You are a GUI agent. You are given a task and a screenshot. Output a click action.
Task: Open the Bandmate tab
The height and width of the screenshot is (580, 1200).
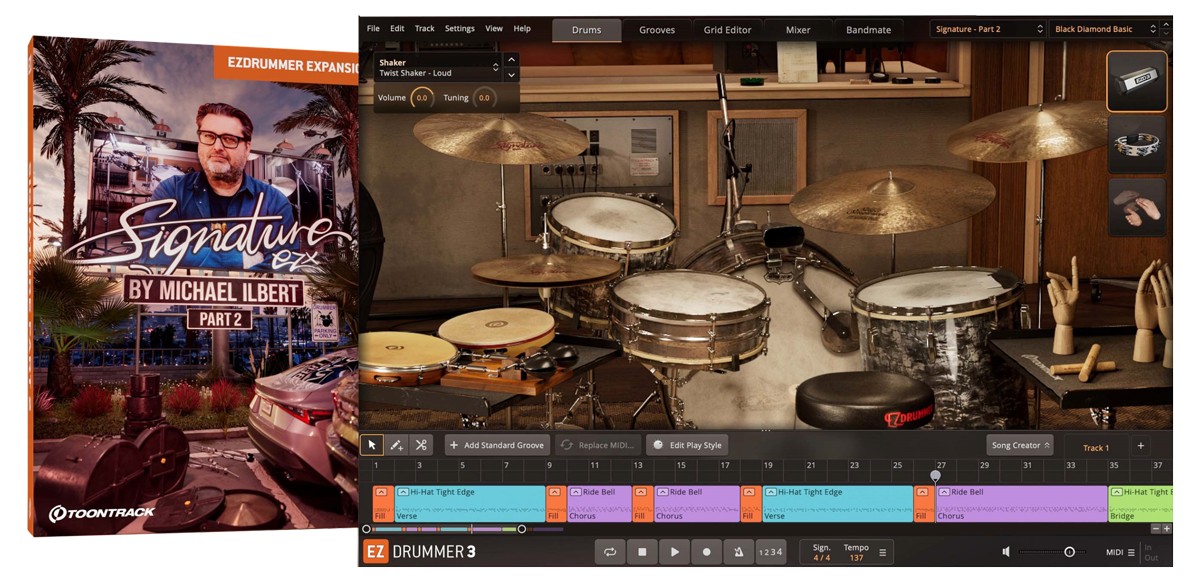point(868,30)
